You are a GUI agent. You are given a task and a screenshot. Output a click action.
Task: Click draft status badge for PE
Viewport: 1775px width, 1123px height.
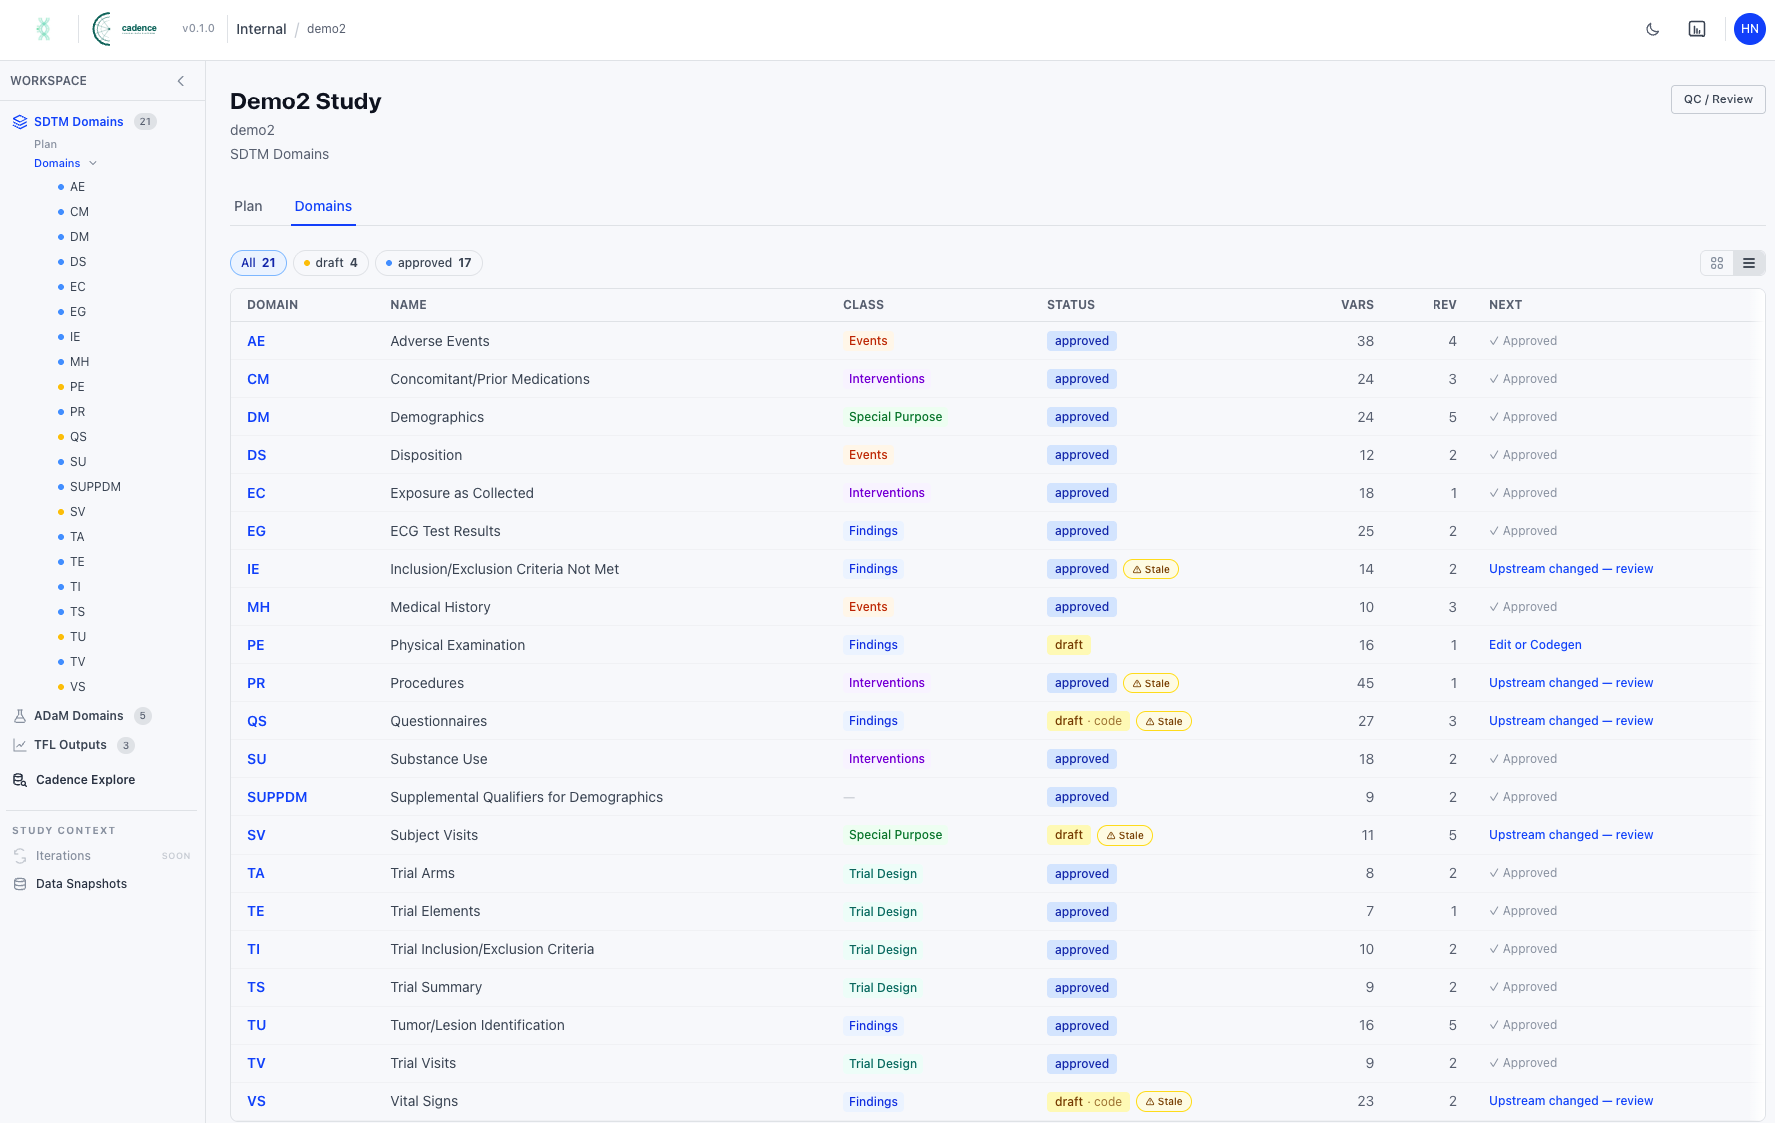tap(1069, 645)
